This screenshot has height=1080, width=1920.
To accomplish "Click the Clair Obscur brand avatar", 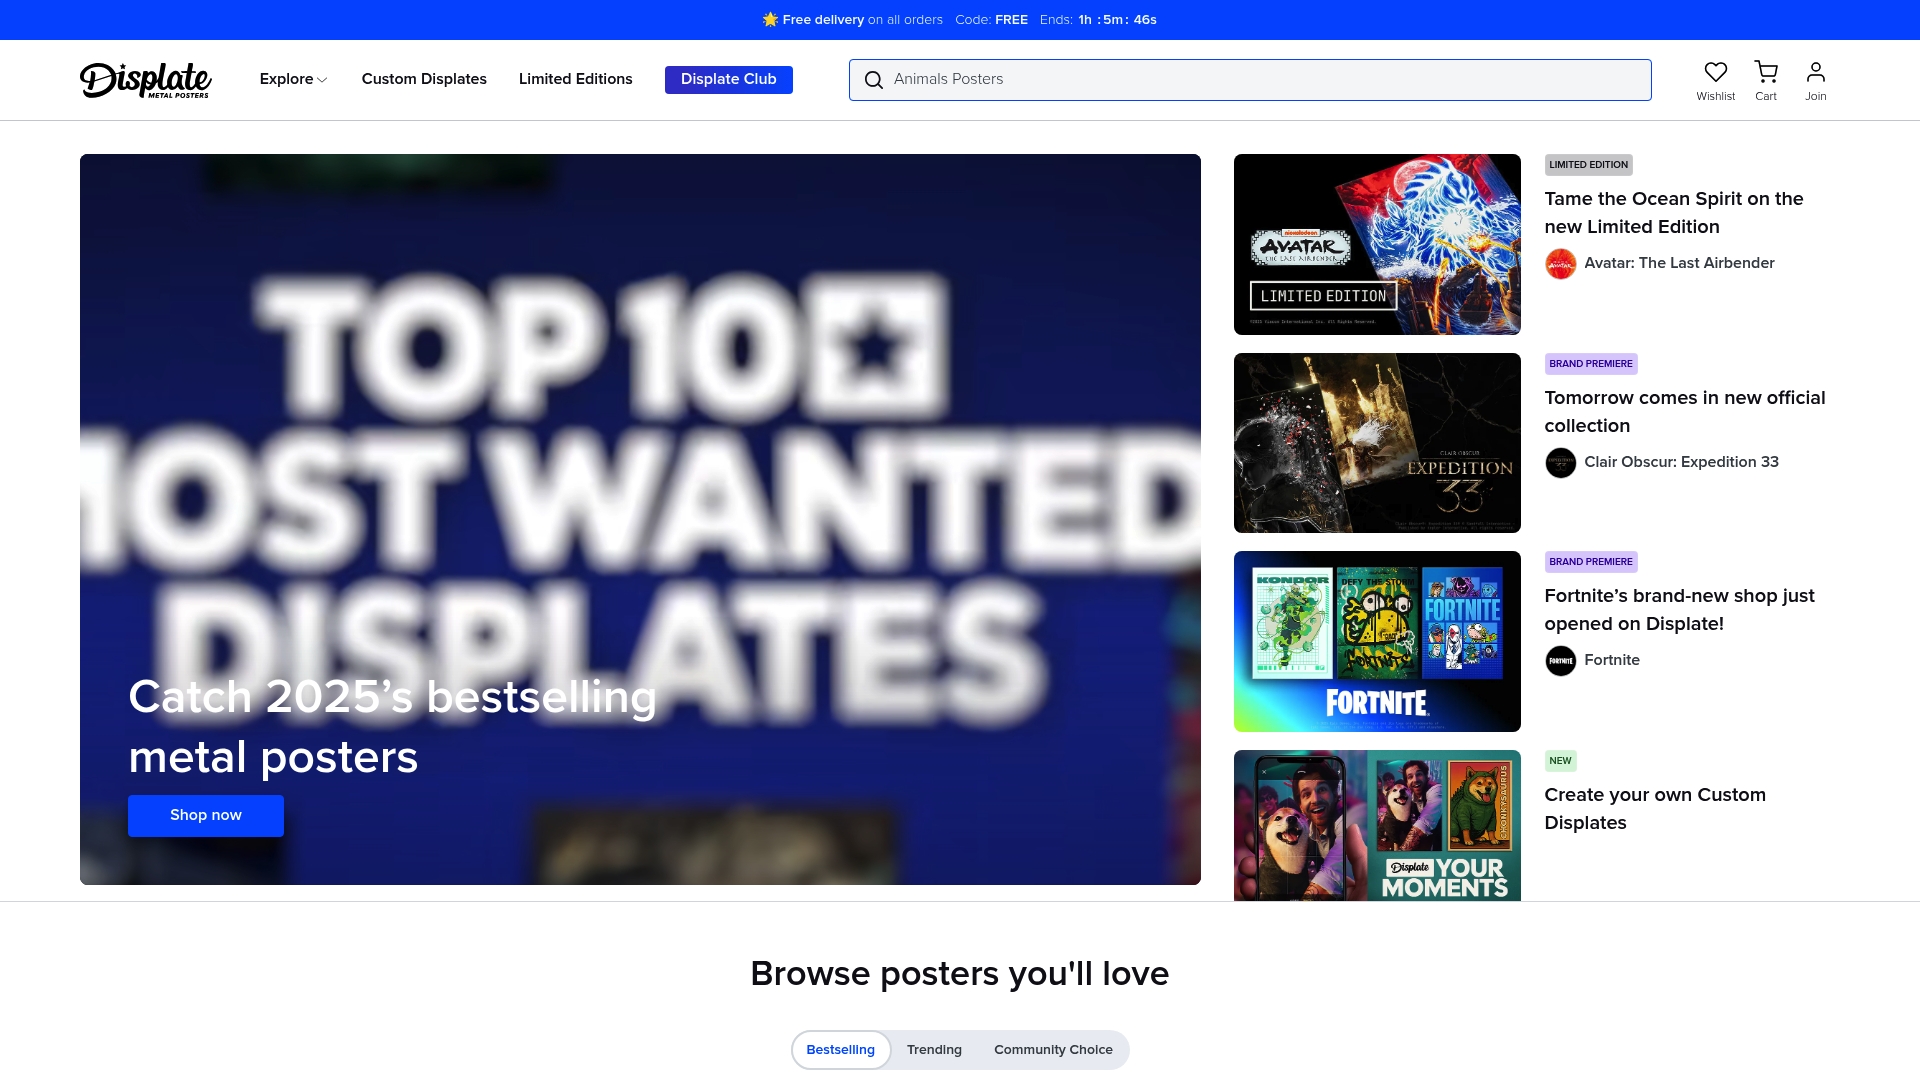I will click(1560, 463).
